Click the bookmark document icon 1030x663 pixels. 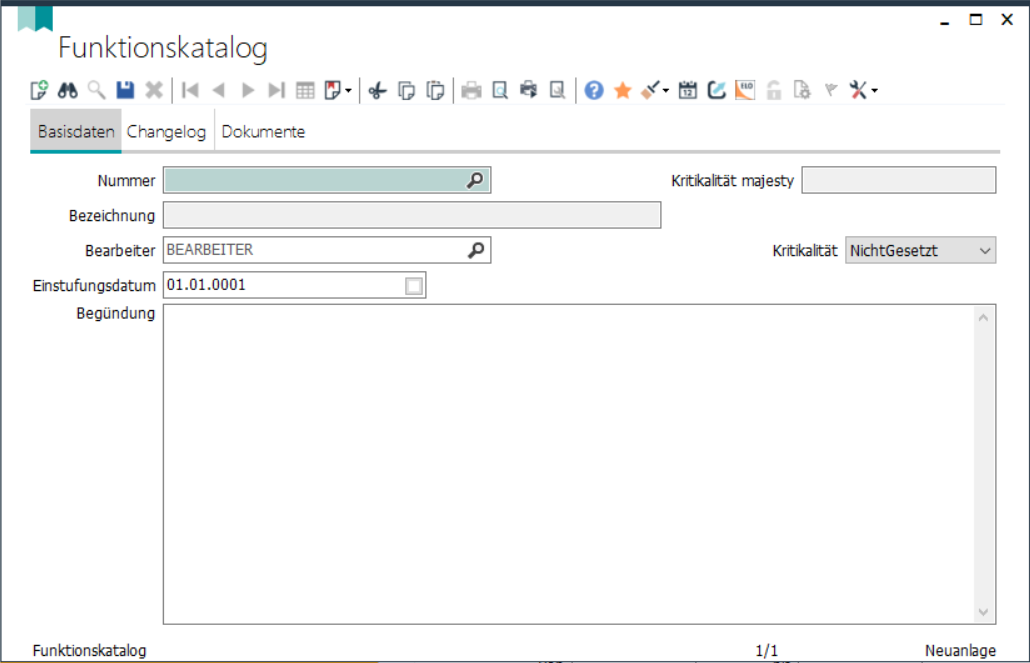tap(333, 90)
